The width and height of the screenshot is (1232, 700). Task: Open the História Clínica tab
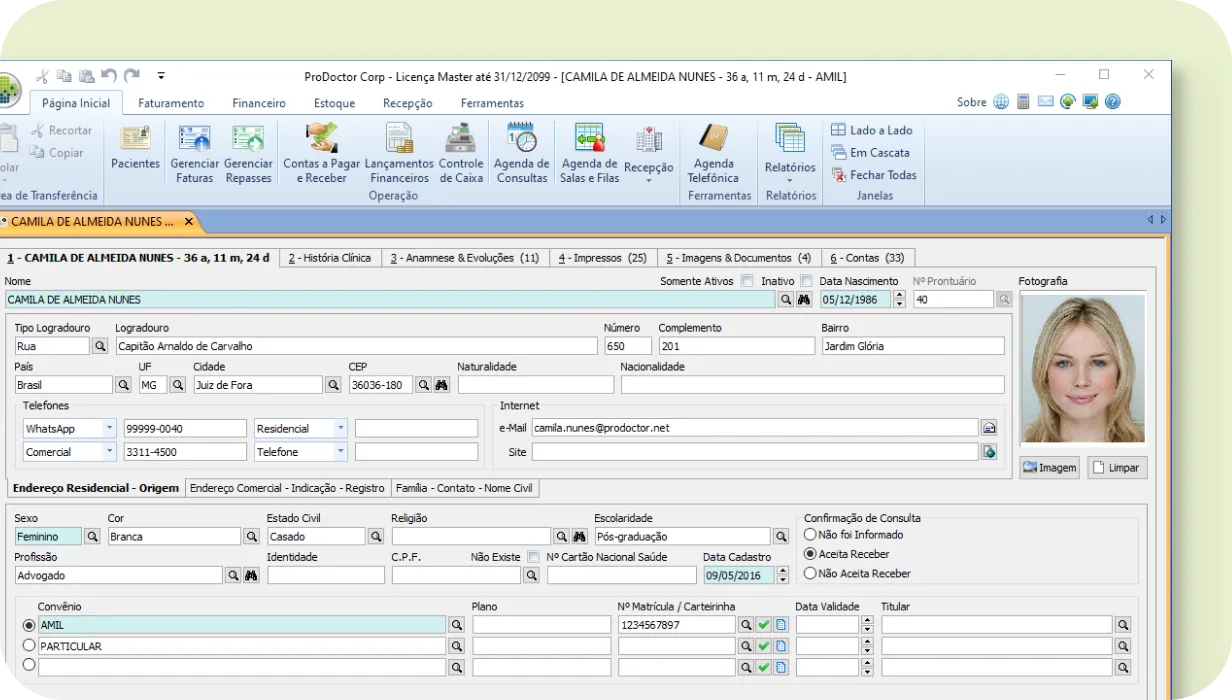tap(329, 258)
